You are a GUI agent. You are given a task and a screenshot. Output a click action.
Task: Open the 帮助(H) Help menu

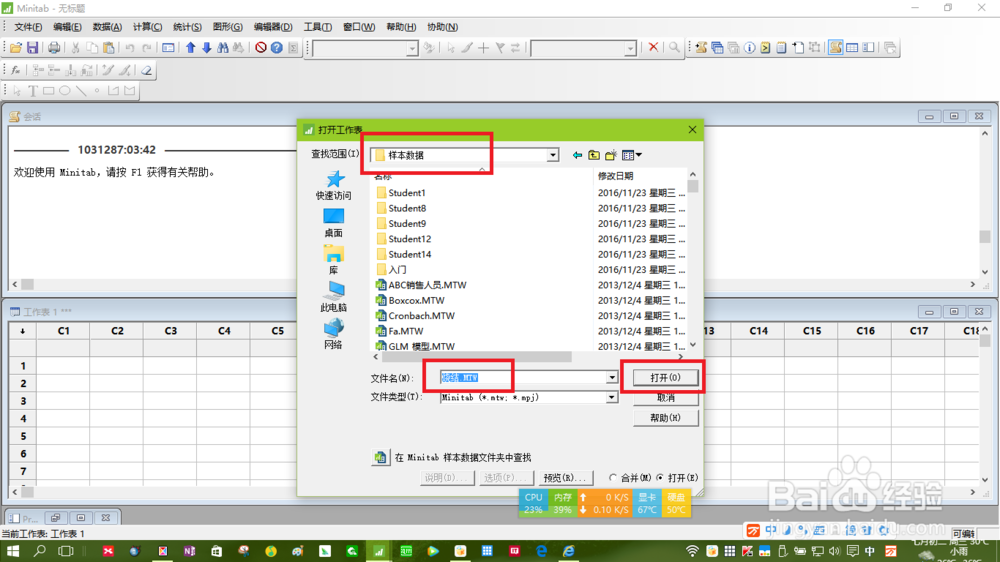pos(401,27)
